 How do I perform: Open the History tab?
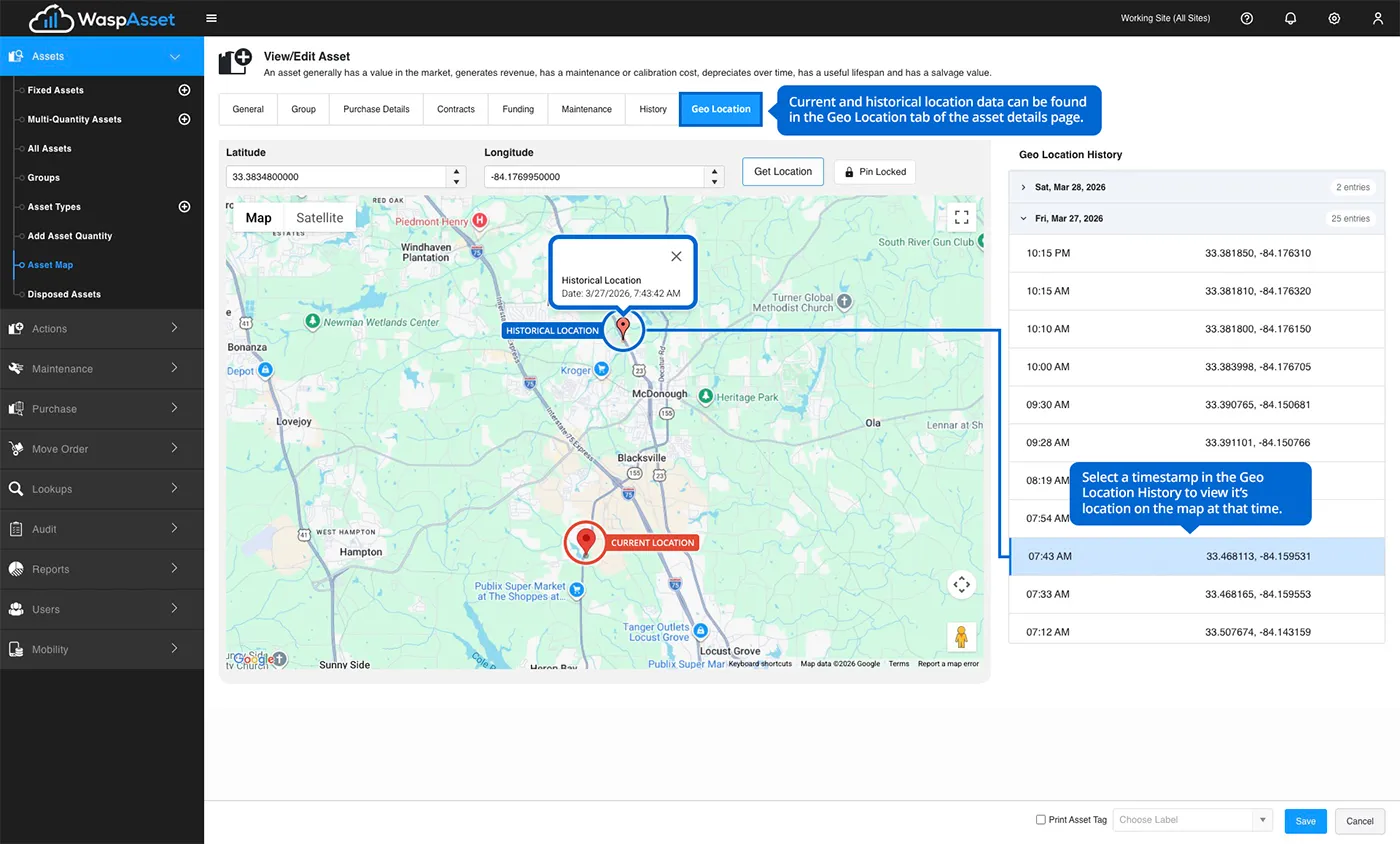pos(652,109)
